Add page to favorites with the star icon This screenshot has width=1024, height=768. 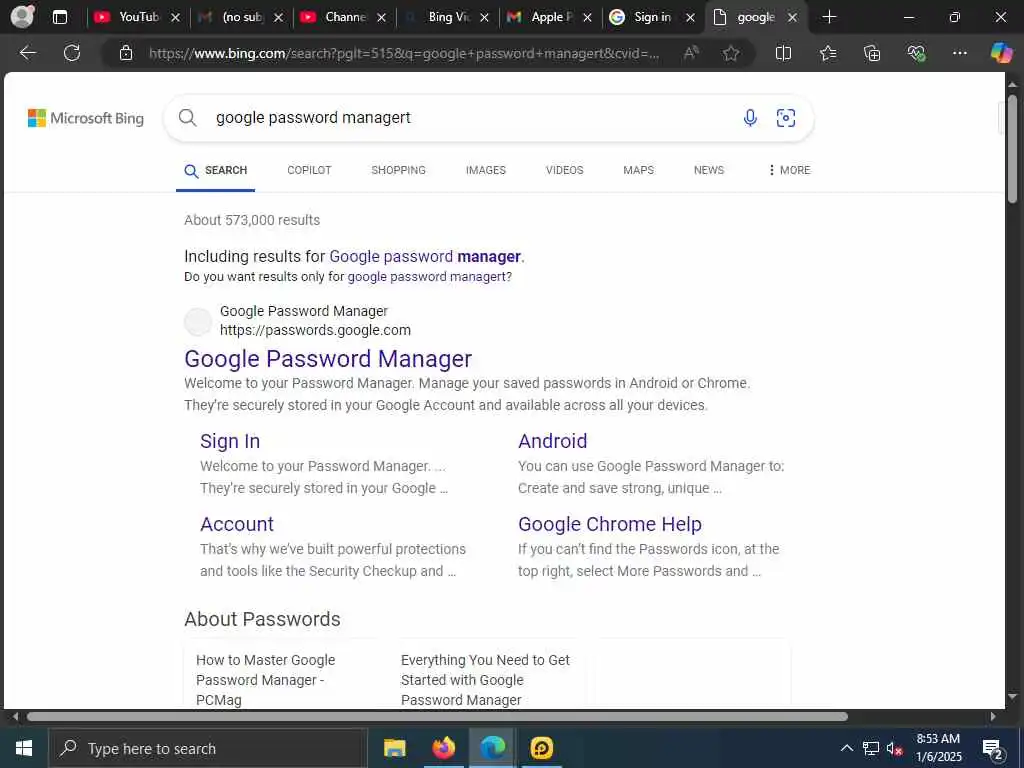[x=731, y=53]
